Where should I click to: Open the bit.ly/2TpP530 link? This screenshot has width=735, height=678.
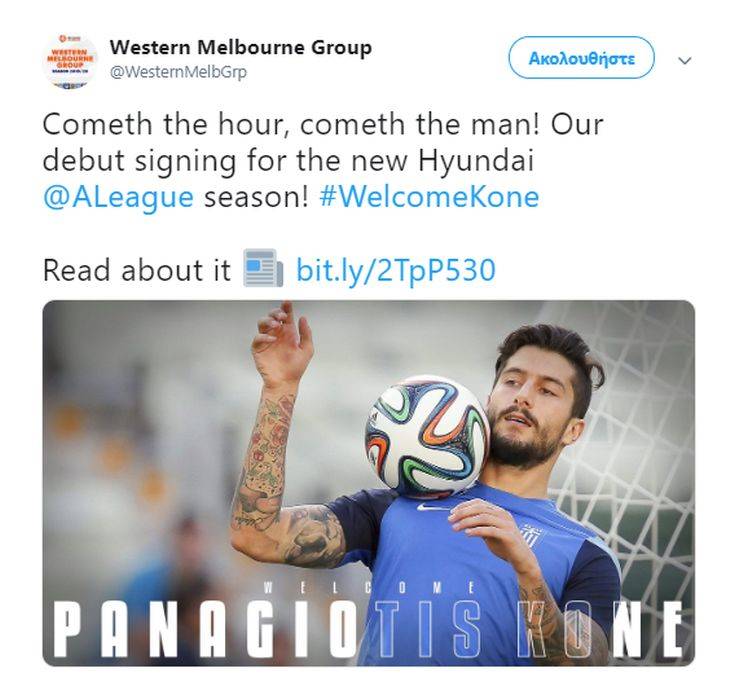(x=396, y=270)
